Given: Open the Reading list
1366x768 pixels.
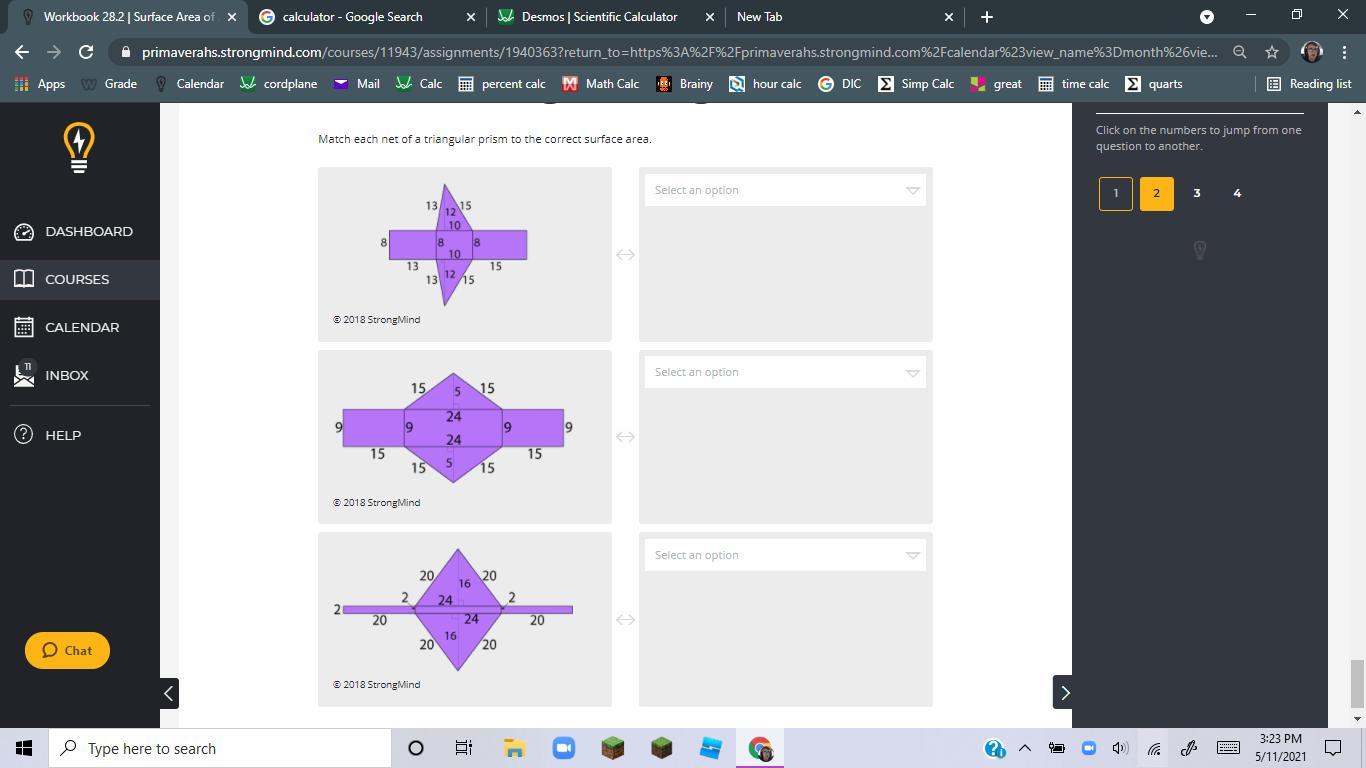Looking at the screenshot, I should point(1309,84).
